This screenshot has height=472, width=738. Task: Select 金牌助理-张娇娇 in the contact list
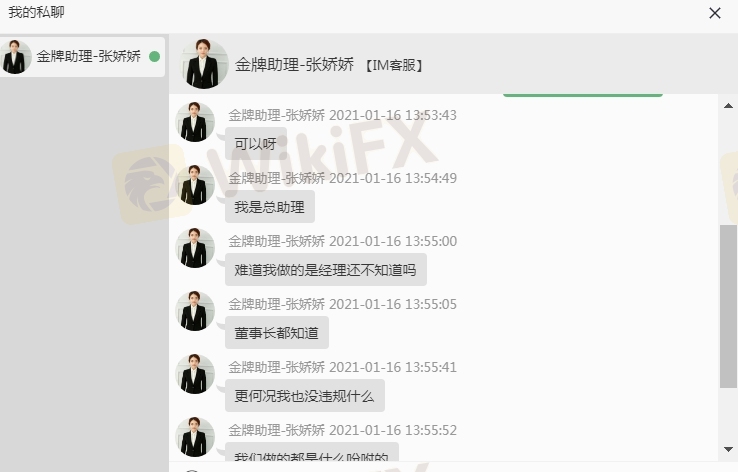82,56
